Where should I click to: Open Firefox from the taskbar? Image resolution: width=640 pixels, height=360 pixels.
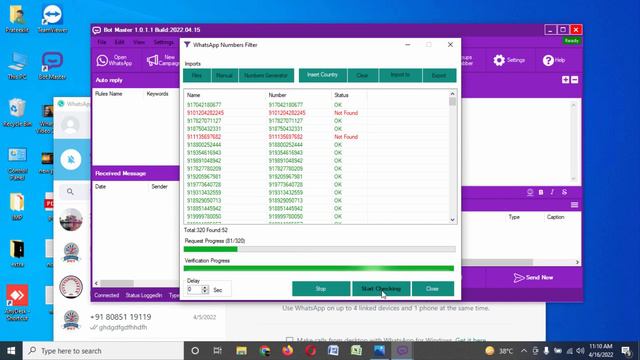288,351
